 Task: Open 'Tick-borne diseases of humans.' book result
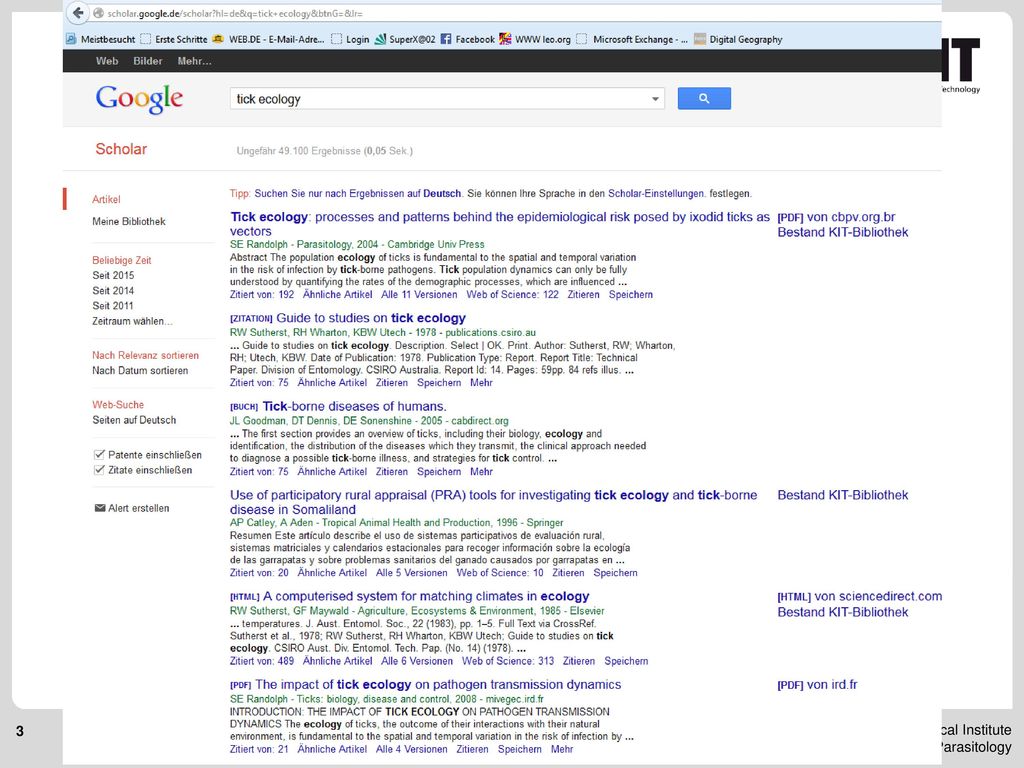pyautogui.click(x=355, y=406)
